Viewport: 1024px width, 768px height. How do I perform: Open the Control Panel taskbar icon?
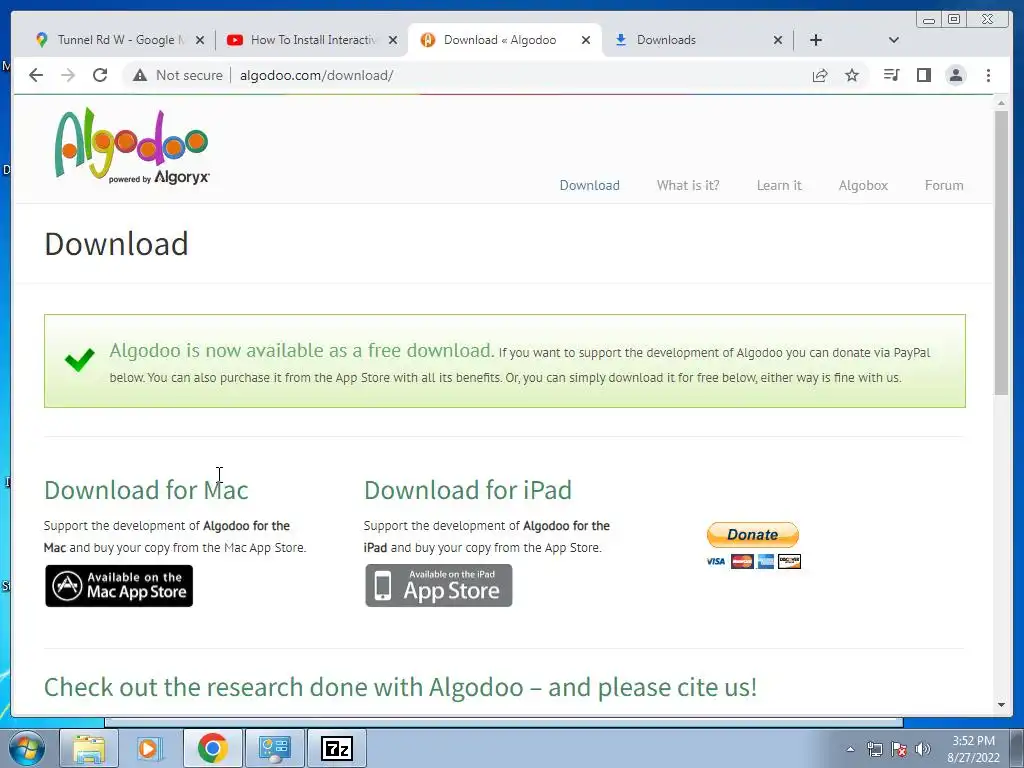(x=274, y=748)
